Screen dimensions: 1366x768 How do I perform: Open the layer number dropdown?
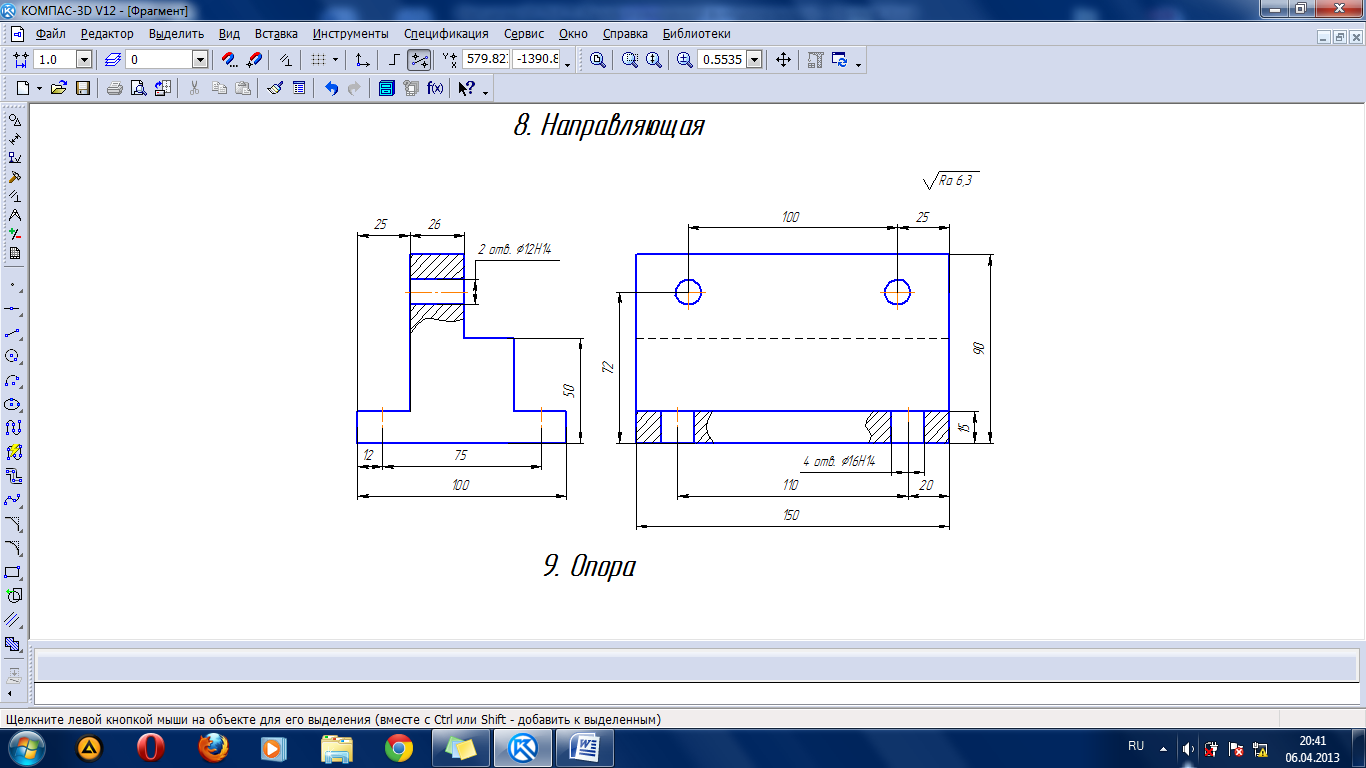tap(200, 60)
